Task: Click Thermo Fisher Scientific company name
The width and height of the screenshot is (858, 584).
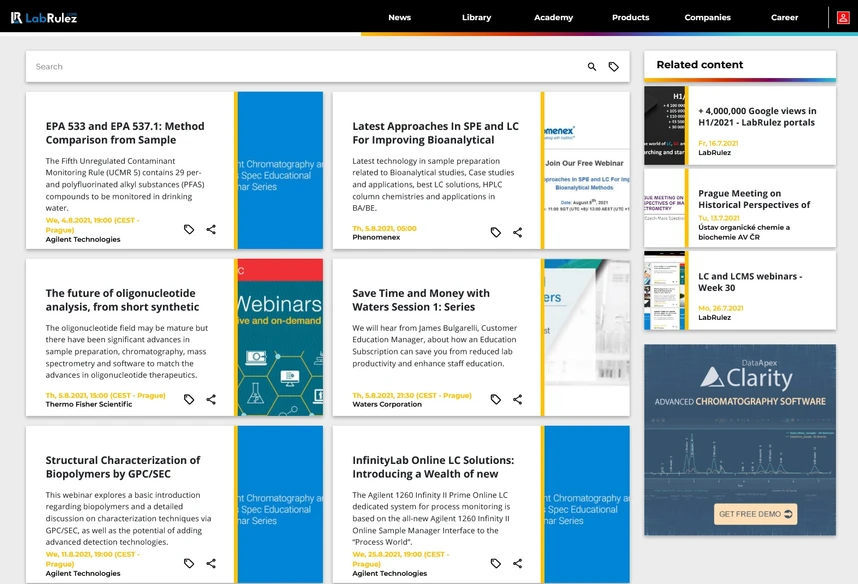Action: [89, 404]
